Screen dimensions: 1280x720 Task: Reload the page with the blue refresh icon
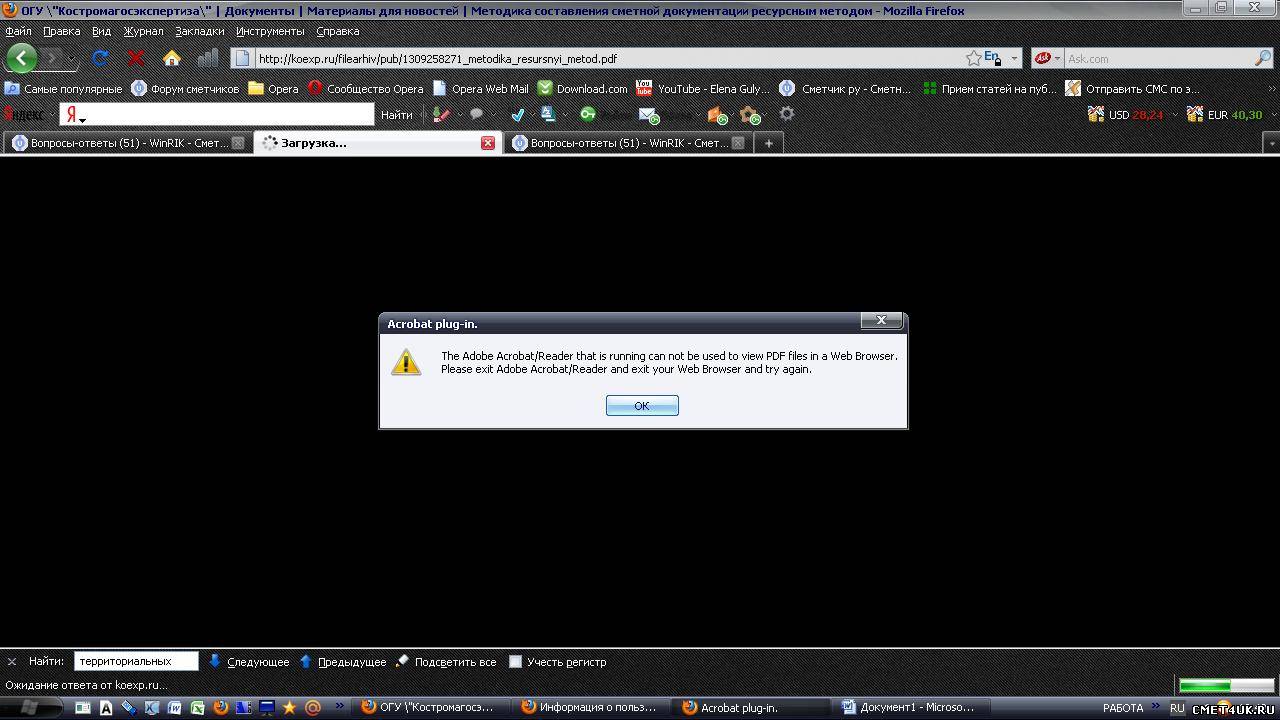pyautogui.click(x=100, y=58)
